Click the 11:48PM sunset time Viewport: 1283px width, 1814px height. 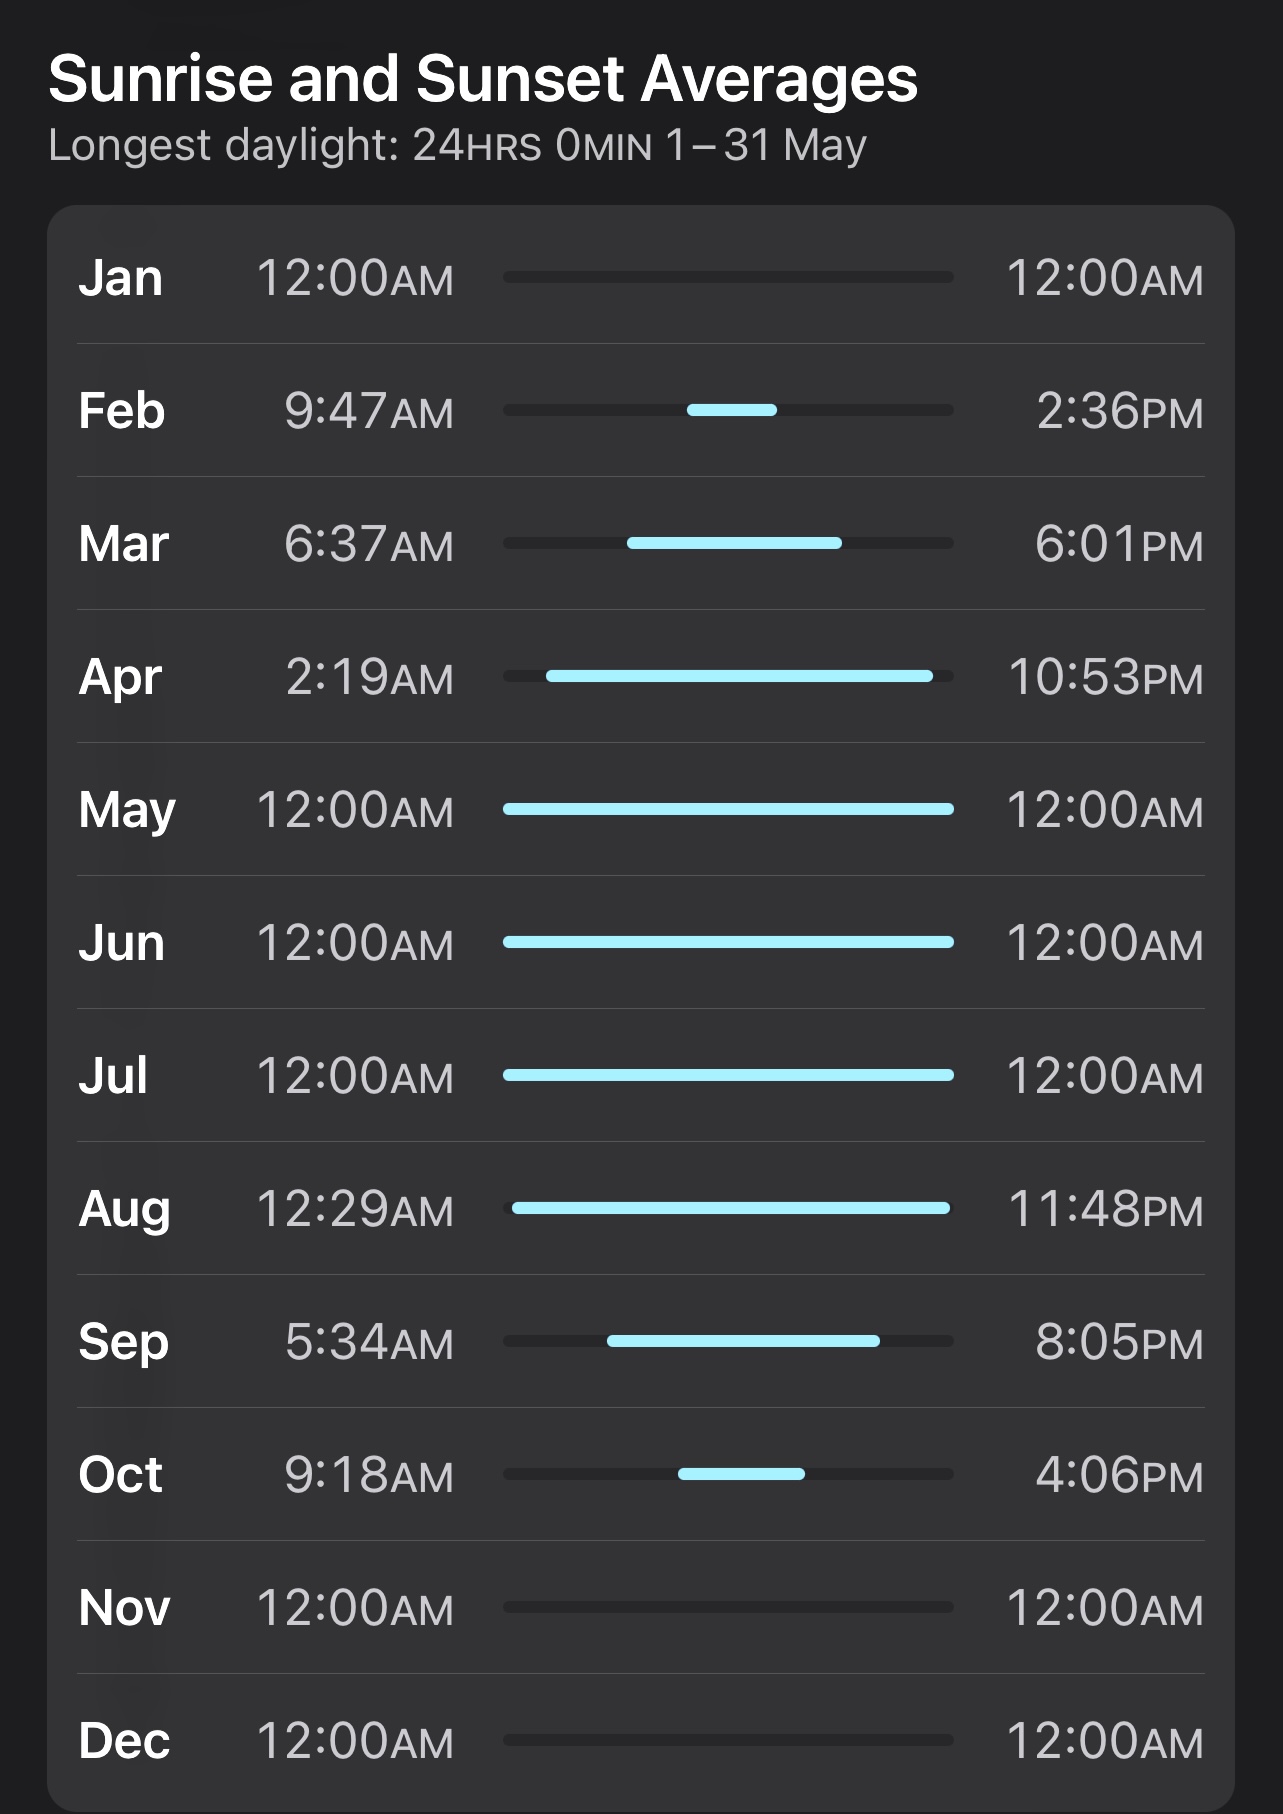(1105, 1209)
